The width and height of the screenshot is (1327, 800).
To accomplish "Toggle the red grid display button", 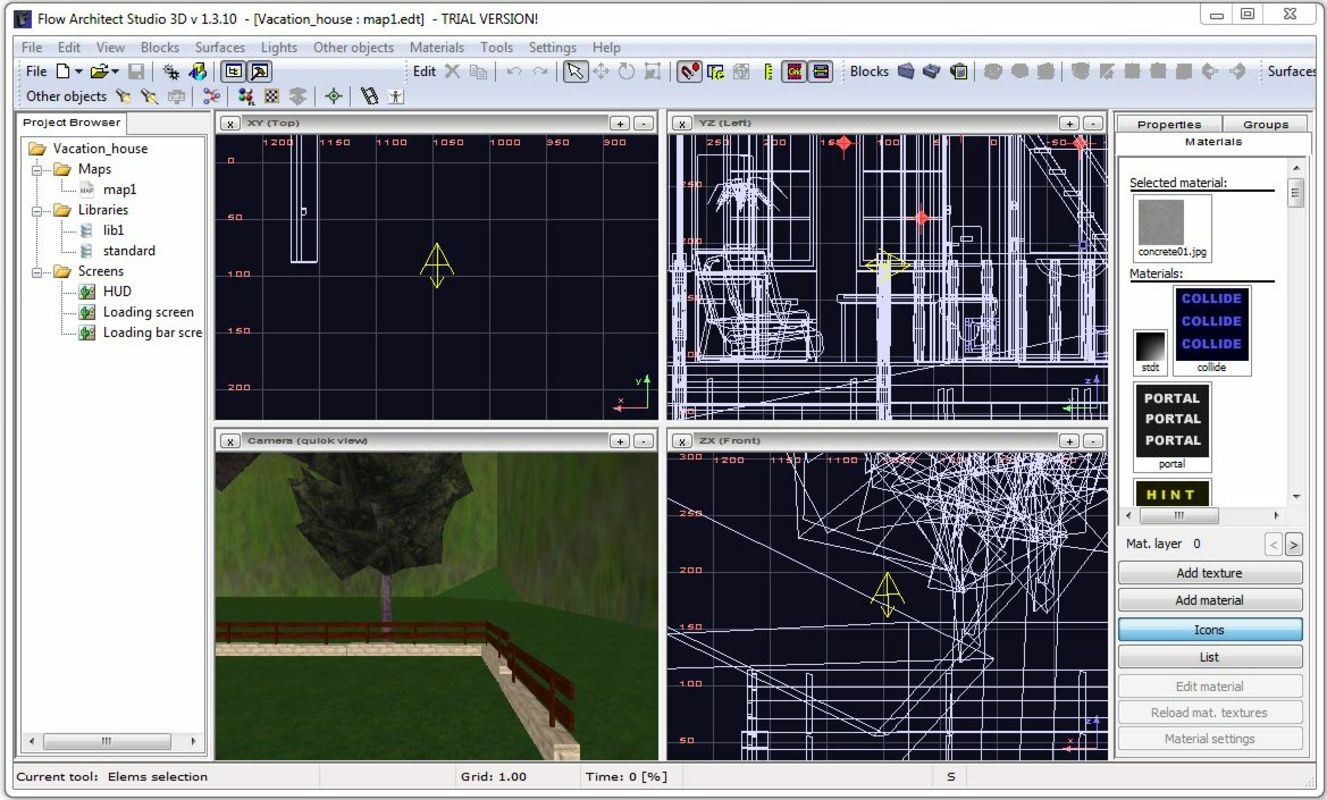I will [795, 71].
